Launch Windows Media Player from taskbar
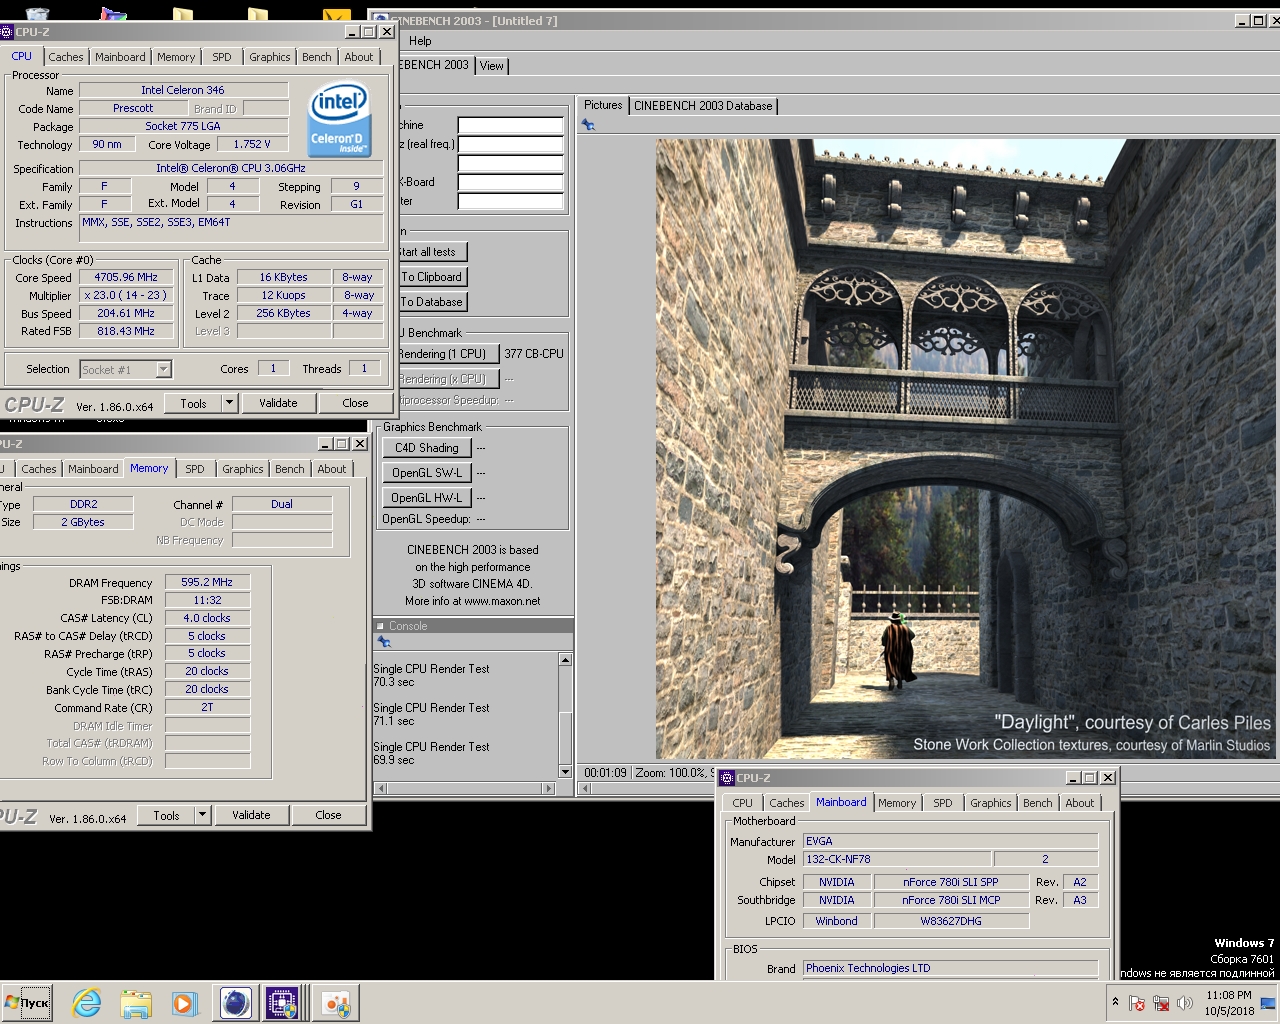Image resolution: width=1280 pixels, height=1024 pixels. point(183,1003)
